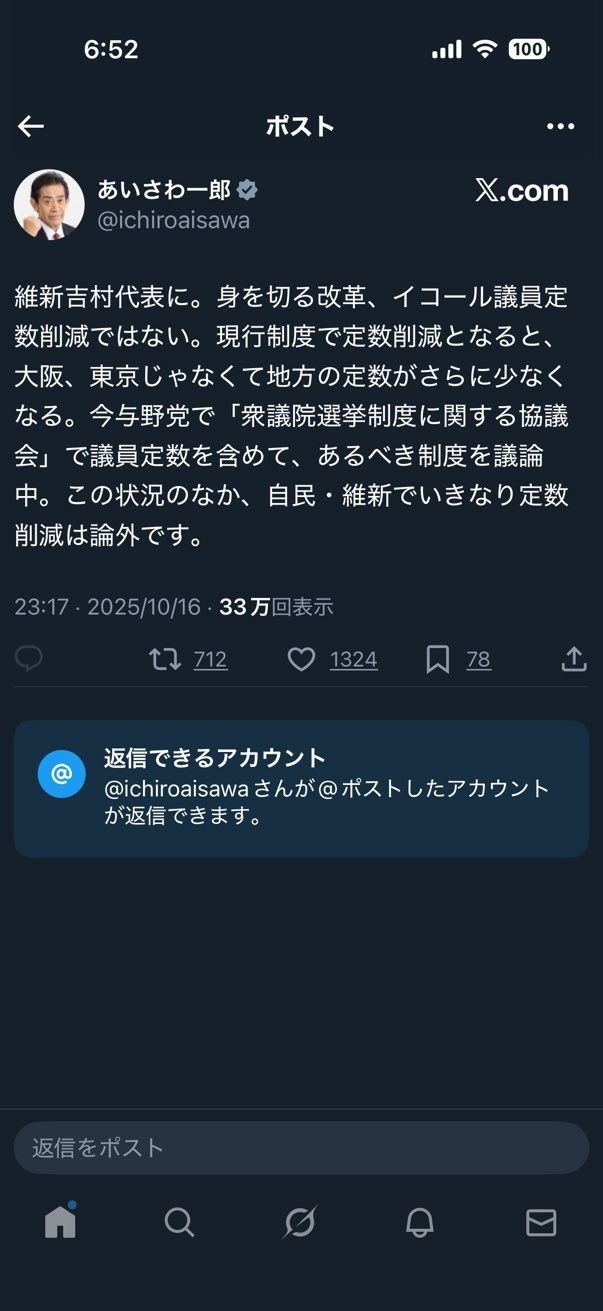Image resolution: width=603 pixels, height=1311 pixels.
Task: Tap the X.com logo
Action: click(521, 191)
